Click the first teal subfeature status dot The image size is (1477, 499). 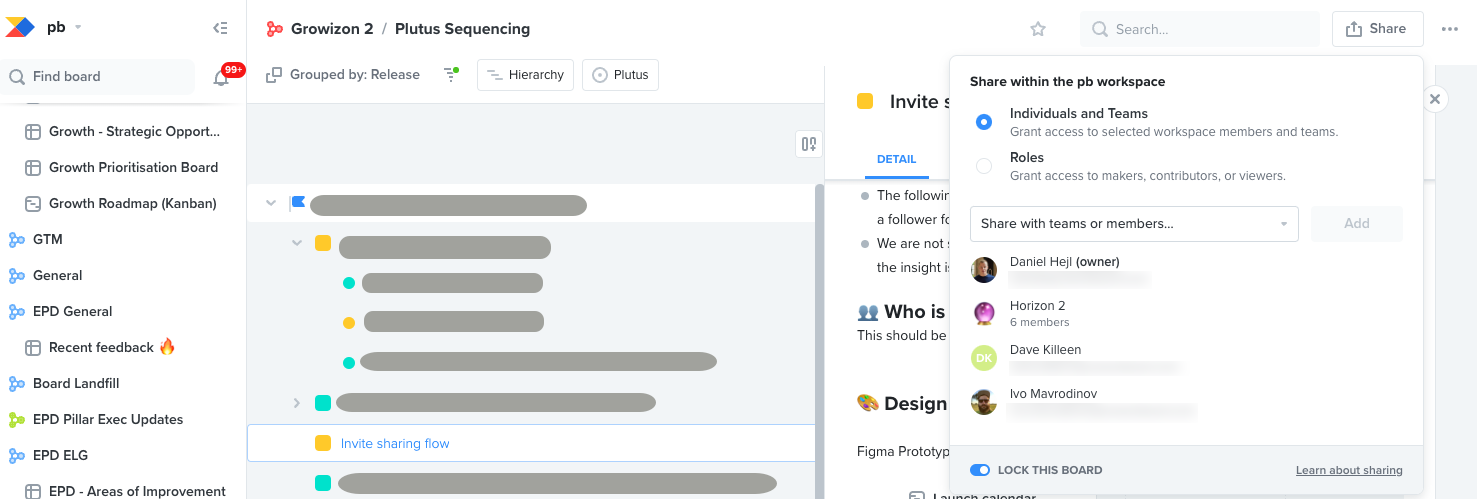pyautogui.click(x=349, y=283)
